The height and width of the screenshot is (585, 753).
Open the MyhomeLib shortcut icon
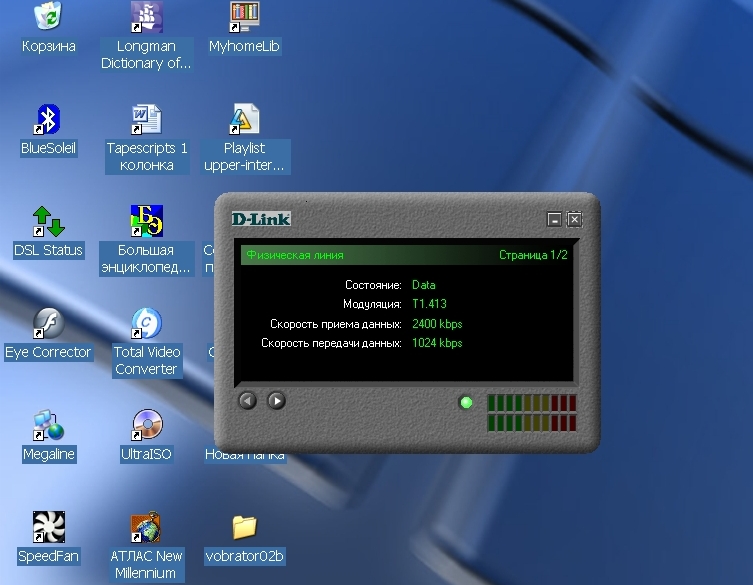244,17
